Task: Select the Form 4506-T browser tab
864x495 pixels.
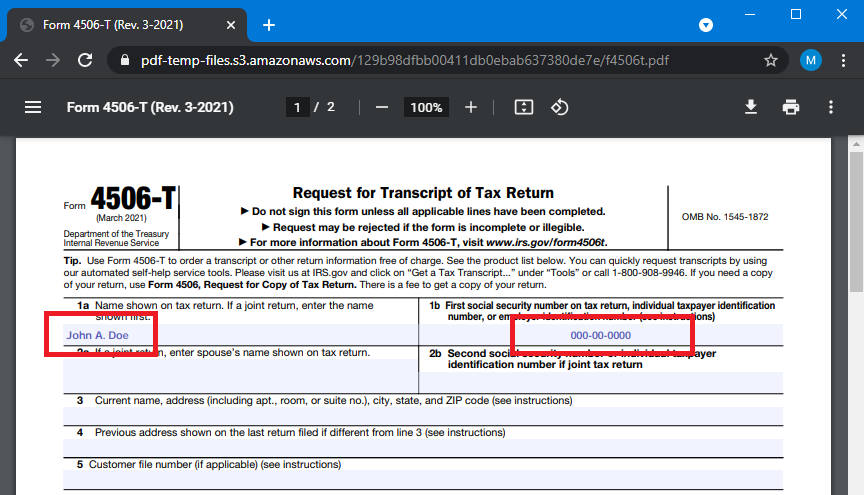Action: [x=127, y=25]
